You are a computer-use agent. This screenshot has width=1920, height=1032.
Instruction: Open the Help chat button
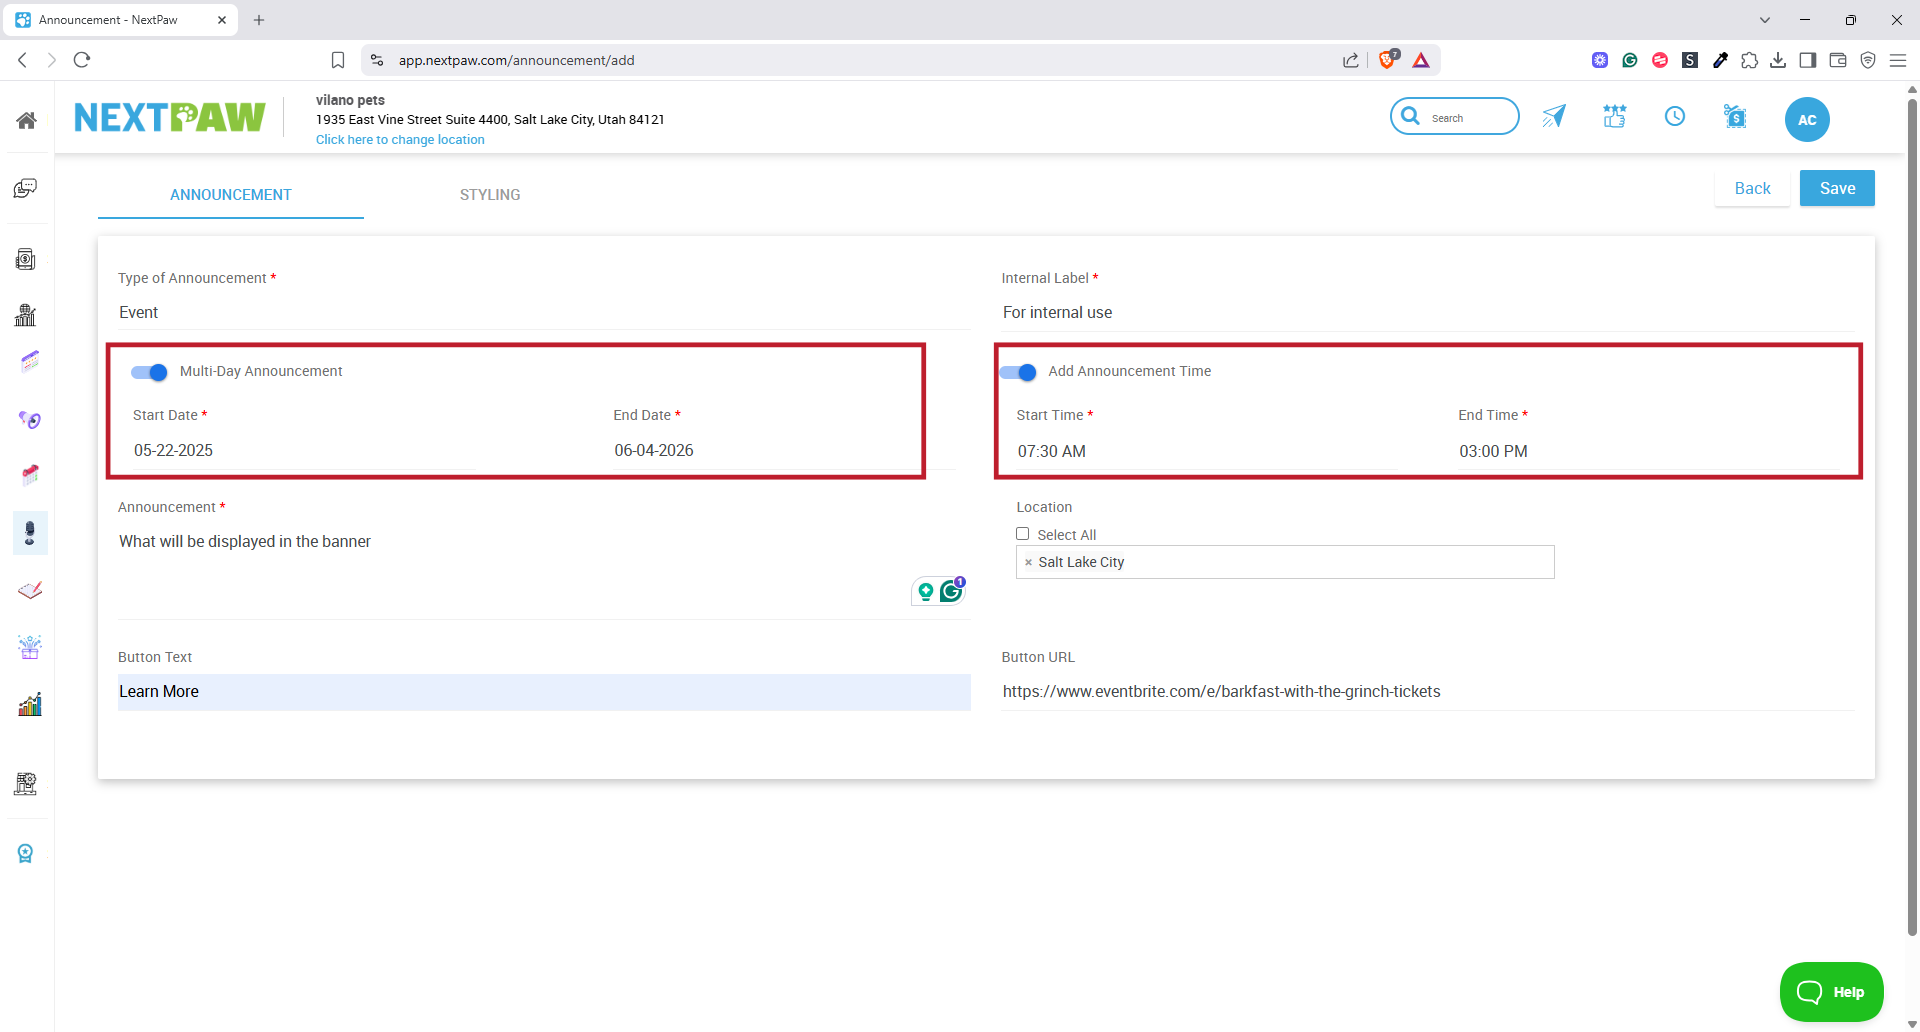(1831, 992)
